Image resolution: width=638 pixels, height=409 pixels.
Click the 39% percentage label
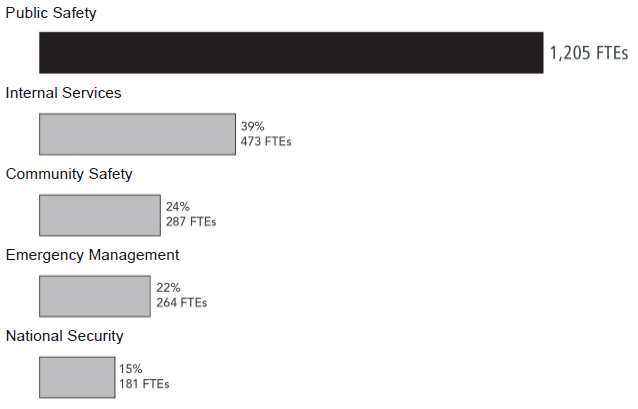252,126
